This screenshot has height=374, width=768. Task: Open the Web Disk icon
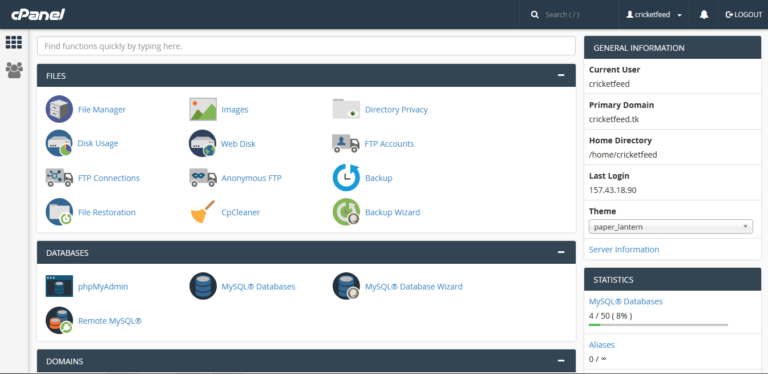203,143
